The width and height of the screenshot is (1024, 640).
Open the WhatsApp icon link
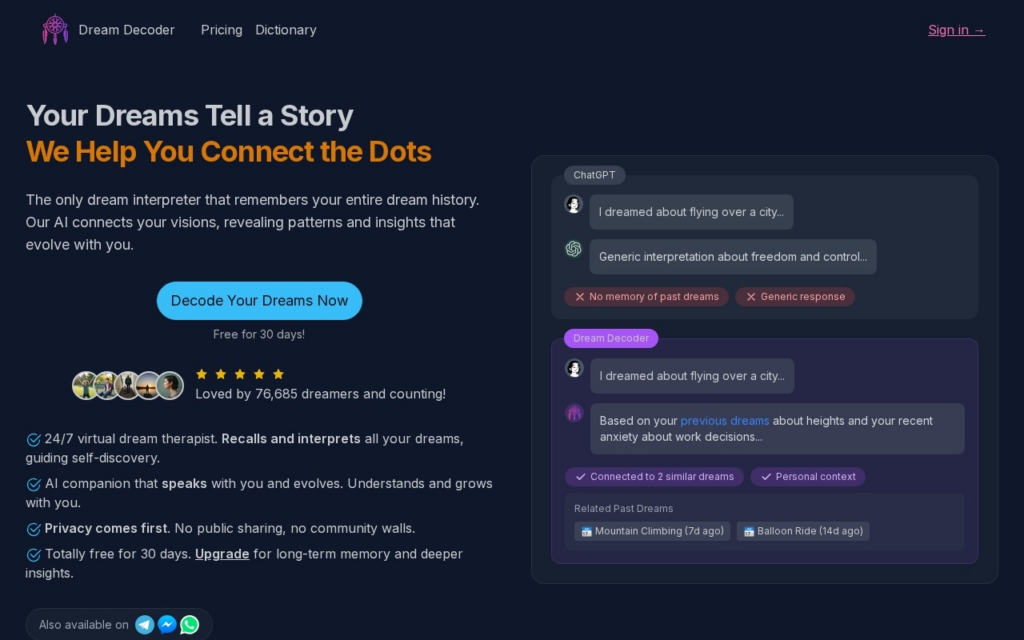click(190, 625)
